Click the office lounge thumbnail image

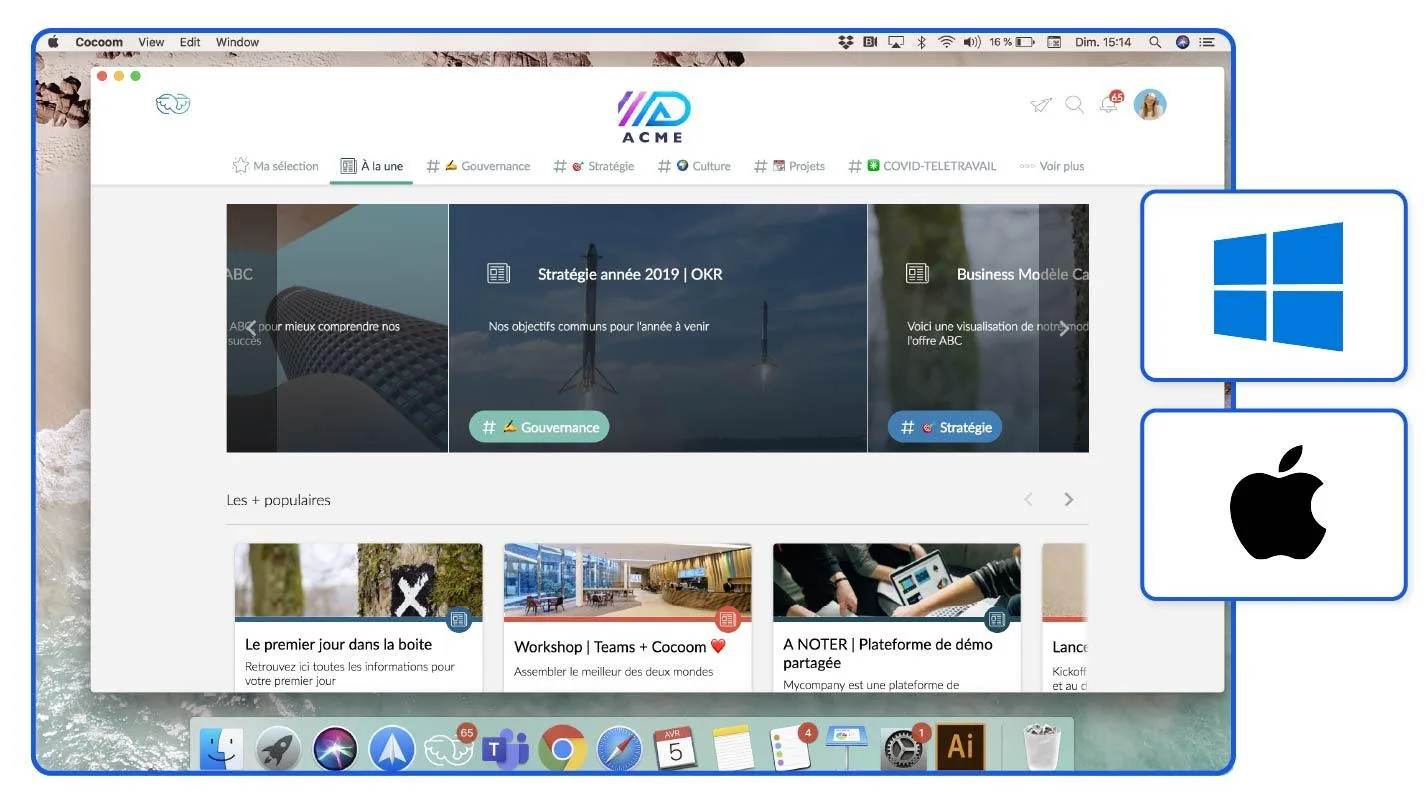point(627,580)
